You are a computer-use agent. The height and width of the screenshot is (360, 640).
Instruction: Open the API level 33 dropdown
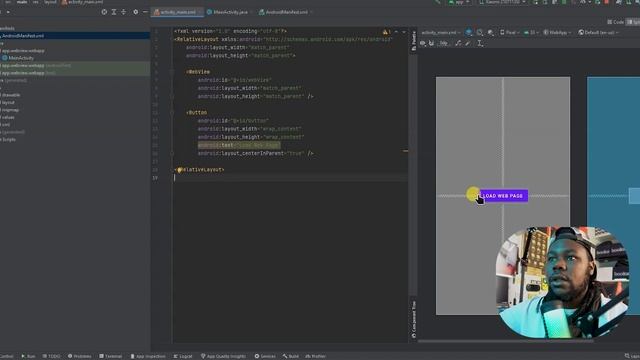click(531, 33)
